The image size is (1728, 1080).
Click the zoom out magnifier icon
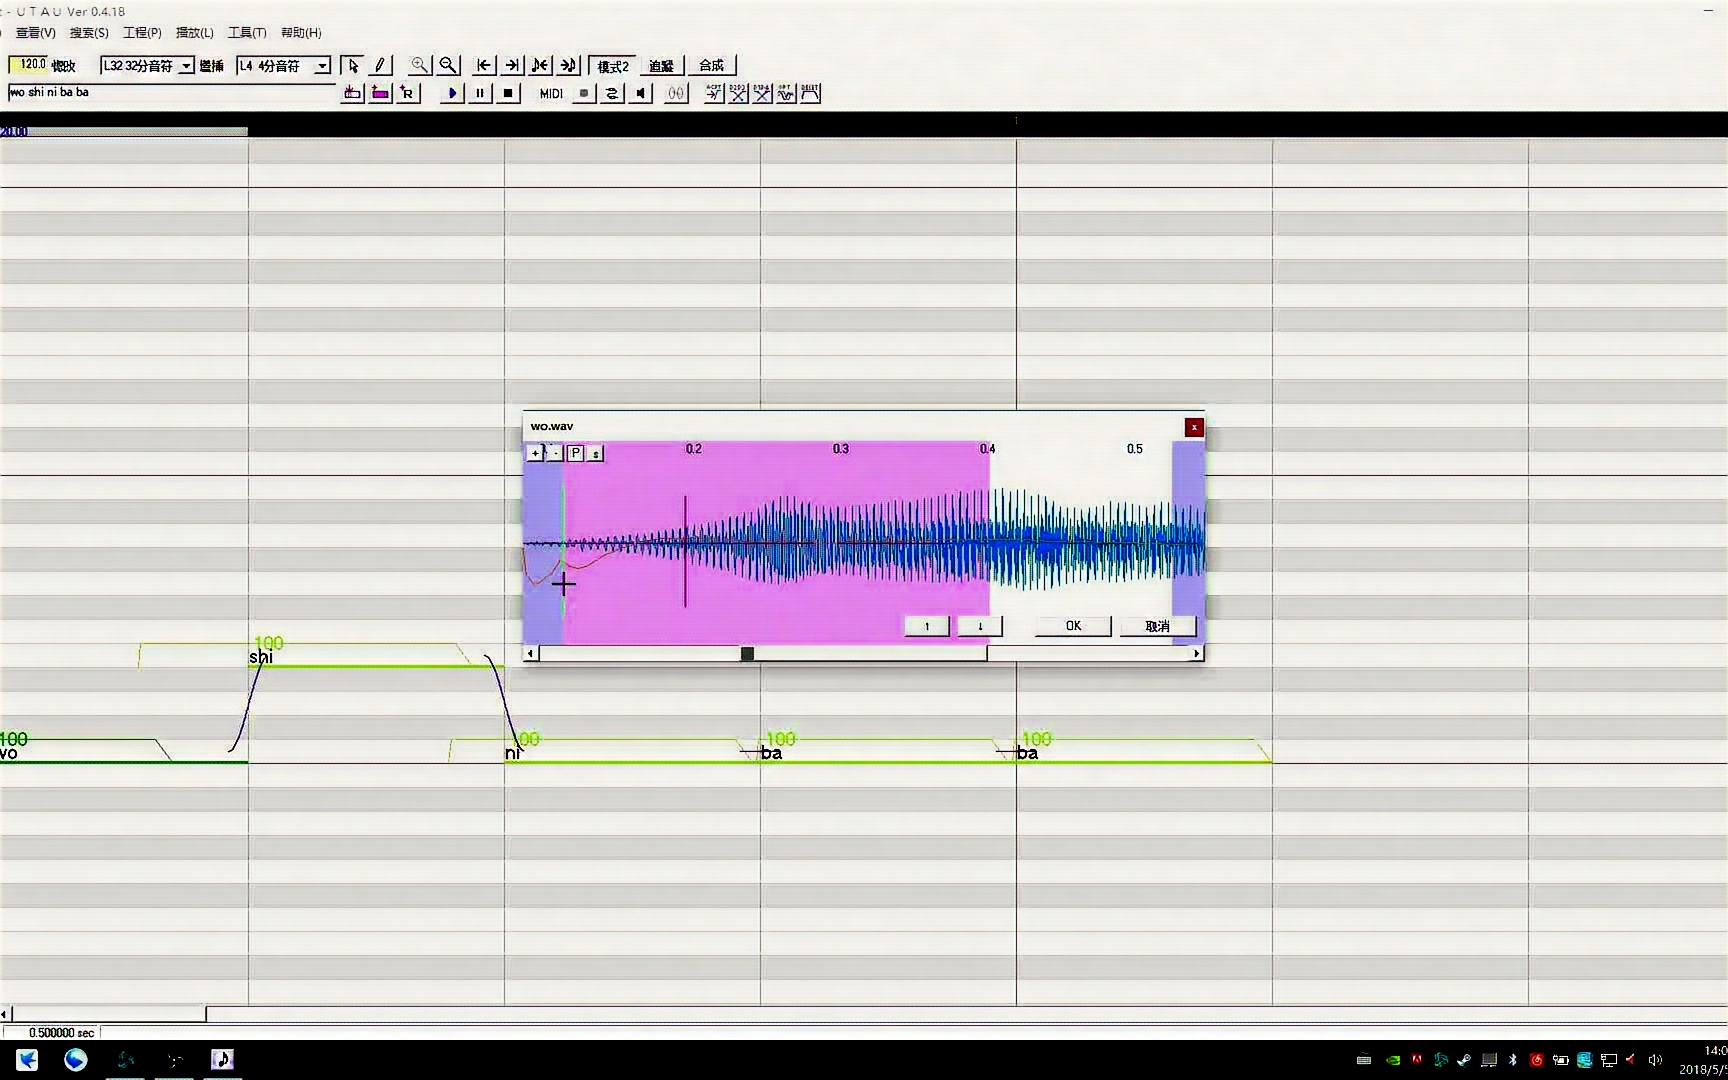(449, 66)
